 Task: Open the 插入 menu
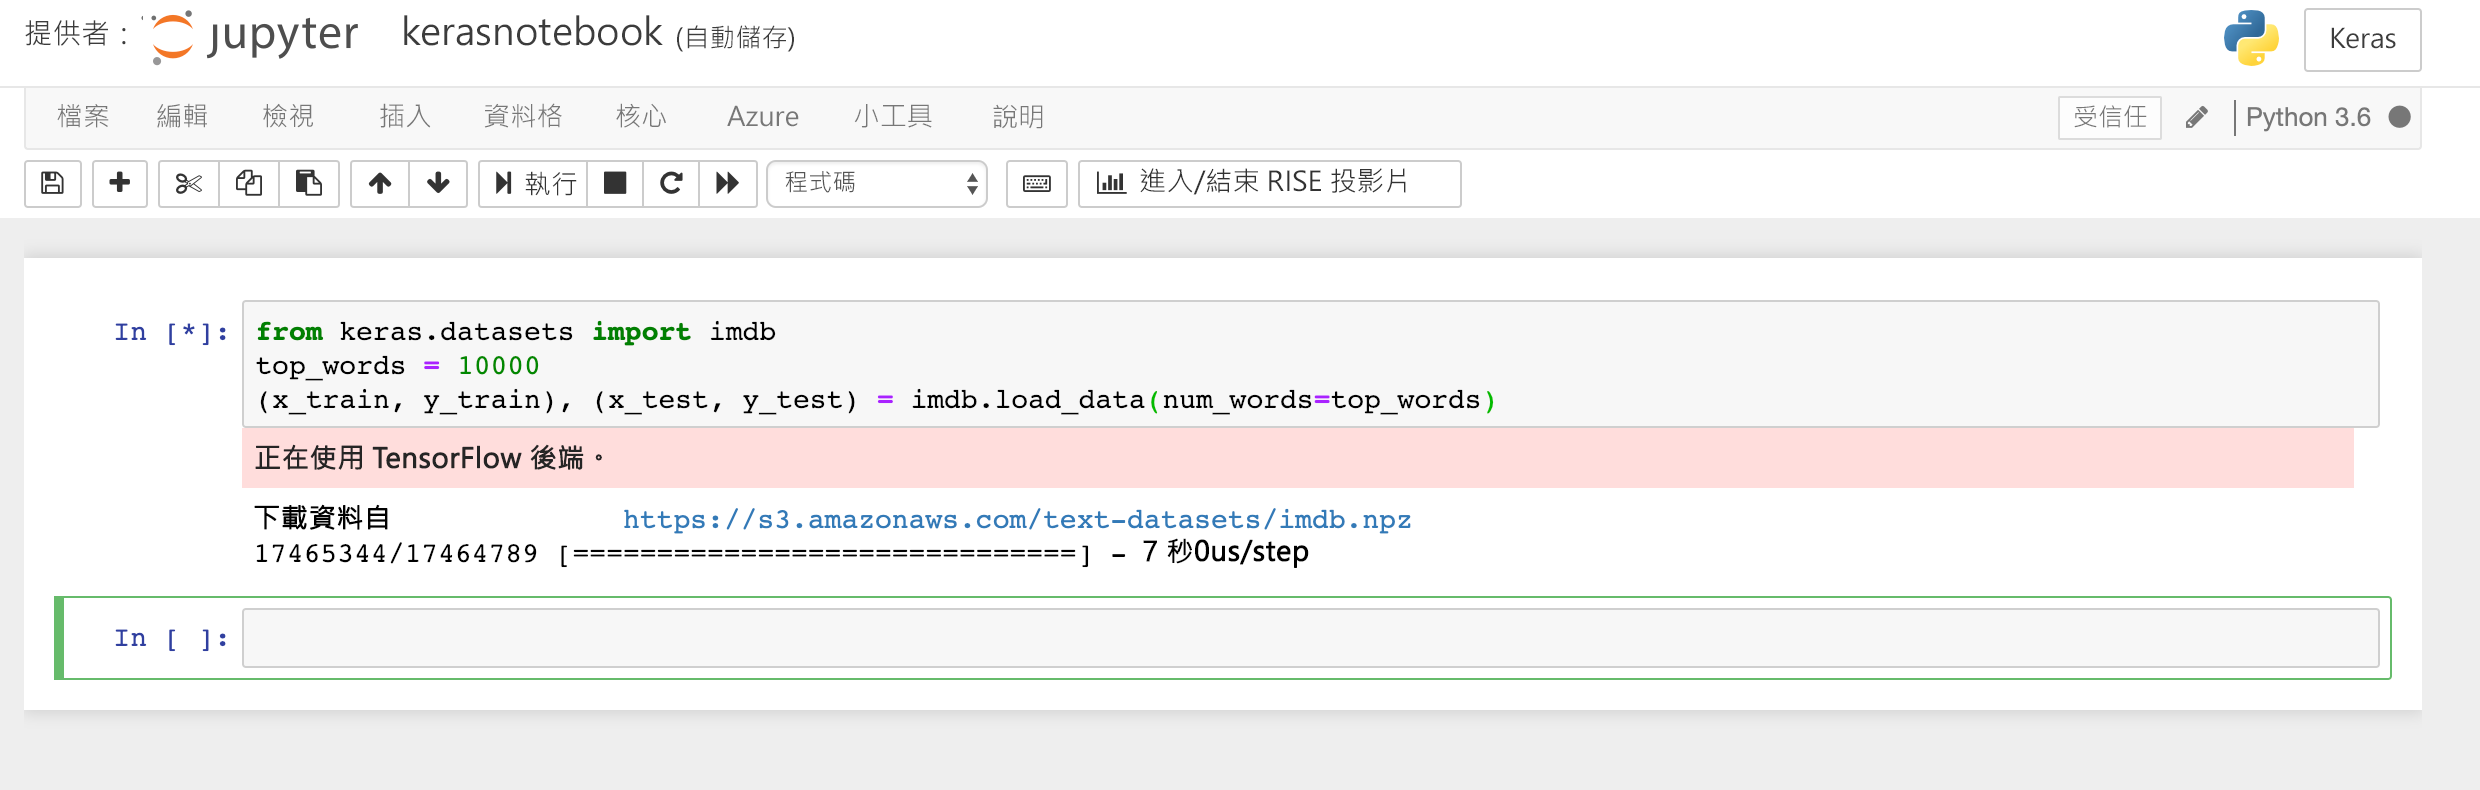pyautogui.click(x=405, y=117)
